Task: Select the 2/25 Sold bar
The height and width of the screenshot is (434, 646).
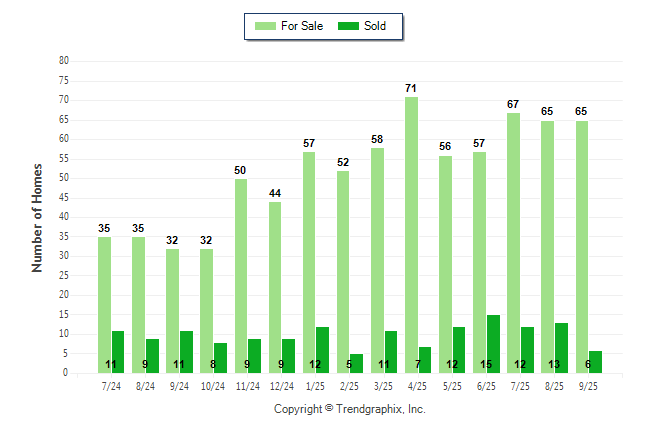Action: click(357, 363)
